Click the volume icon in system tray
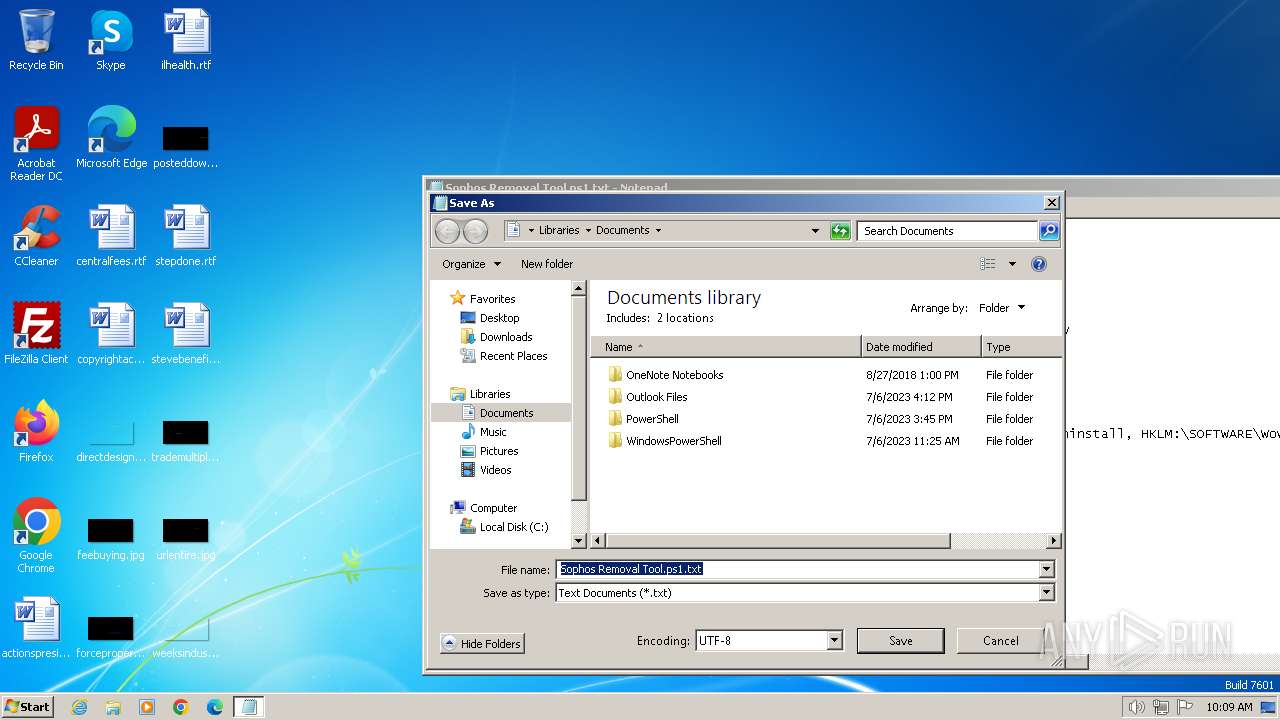Viewport: 1280px width, 720px height. coord(1135,707)
